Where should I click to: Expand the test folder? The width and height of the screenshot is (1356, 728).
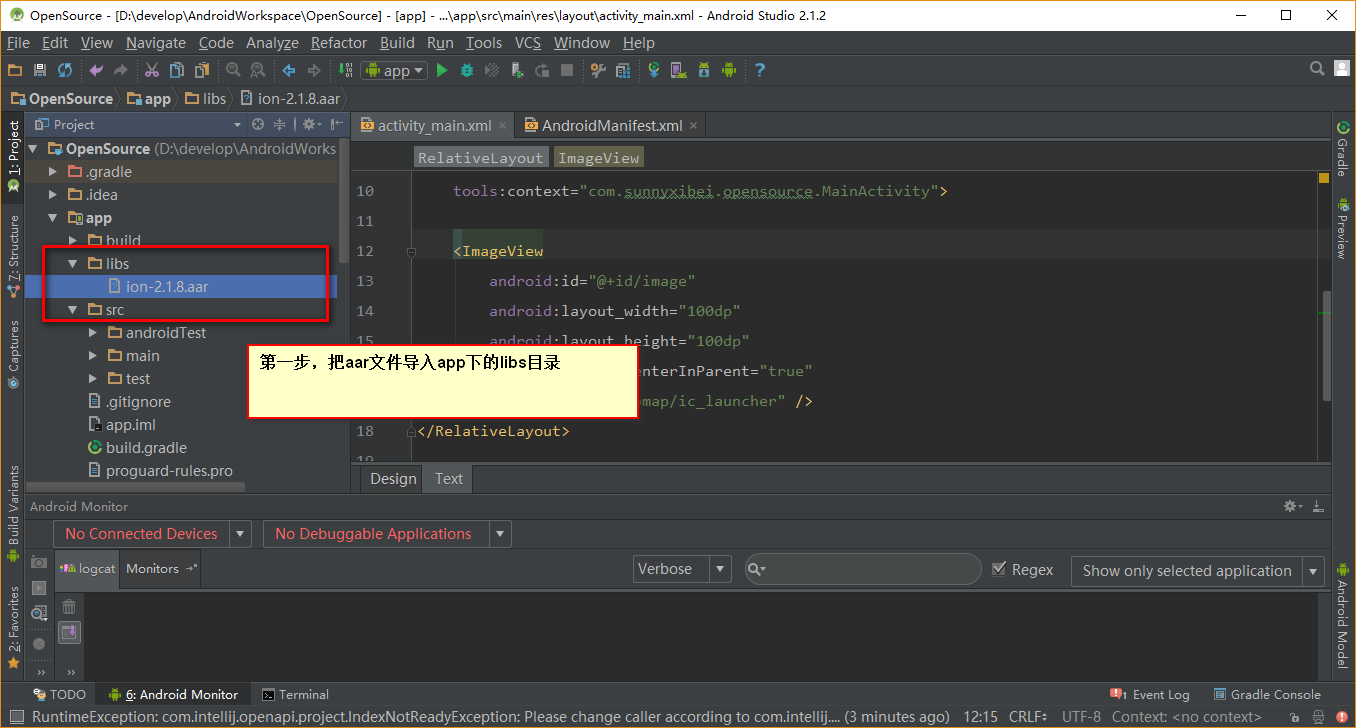click(93, 379)
